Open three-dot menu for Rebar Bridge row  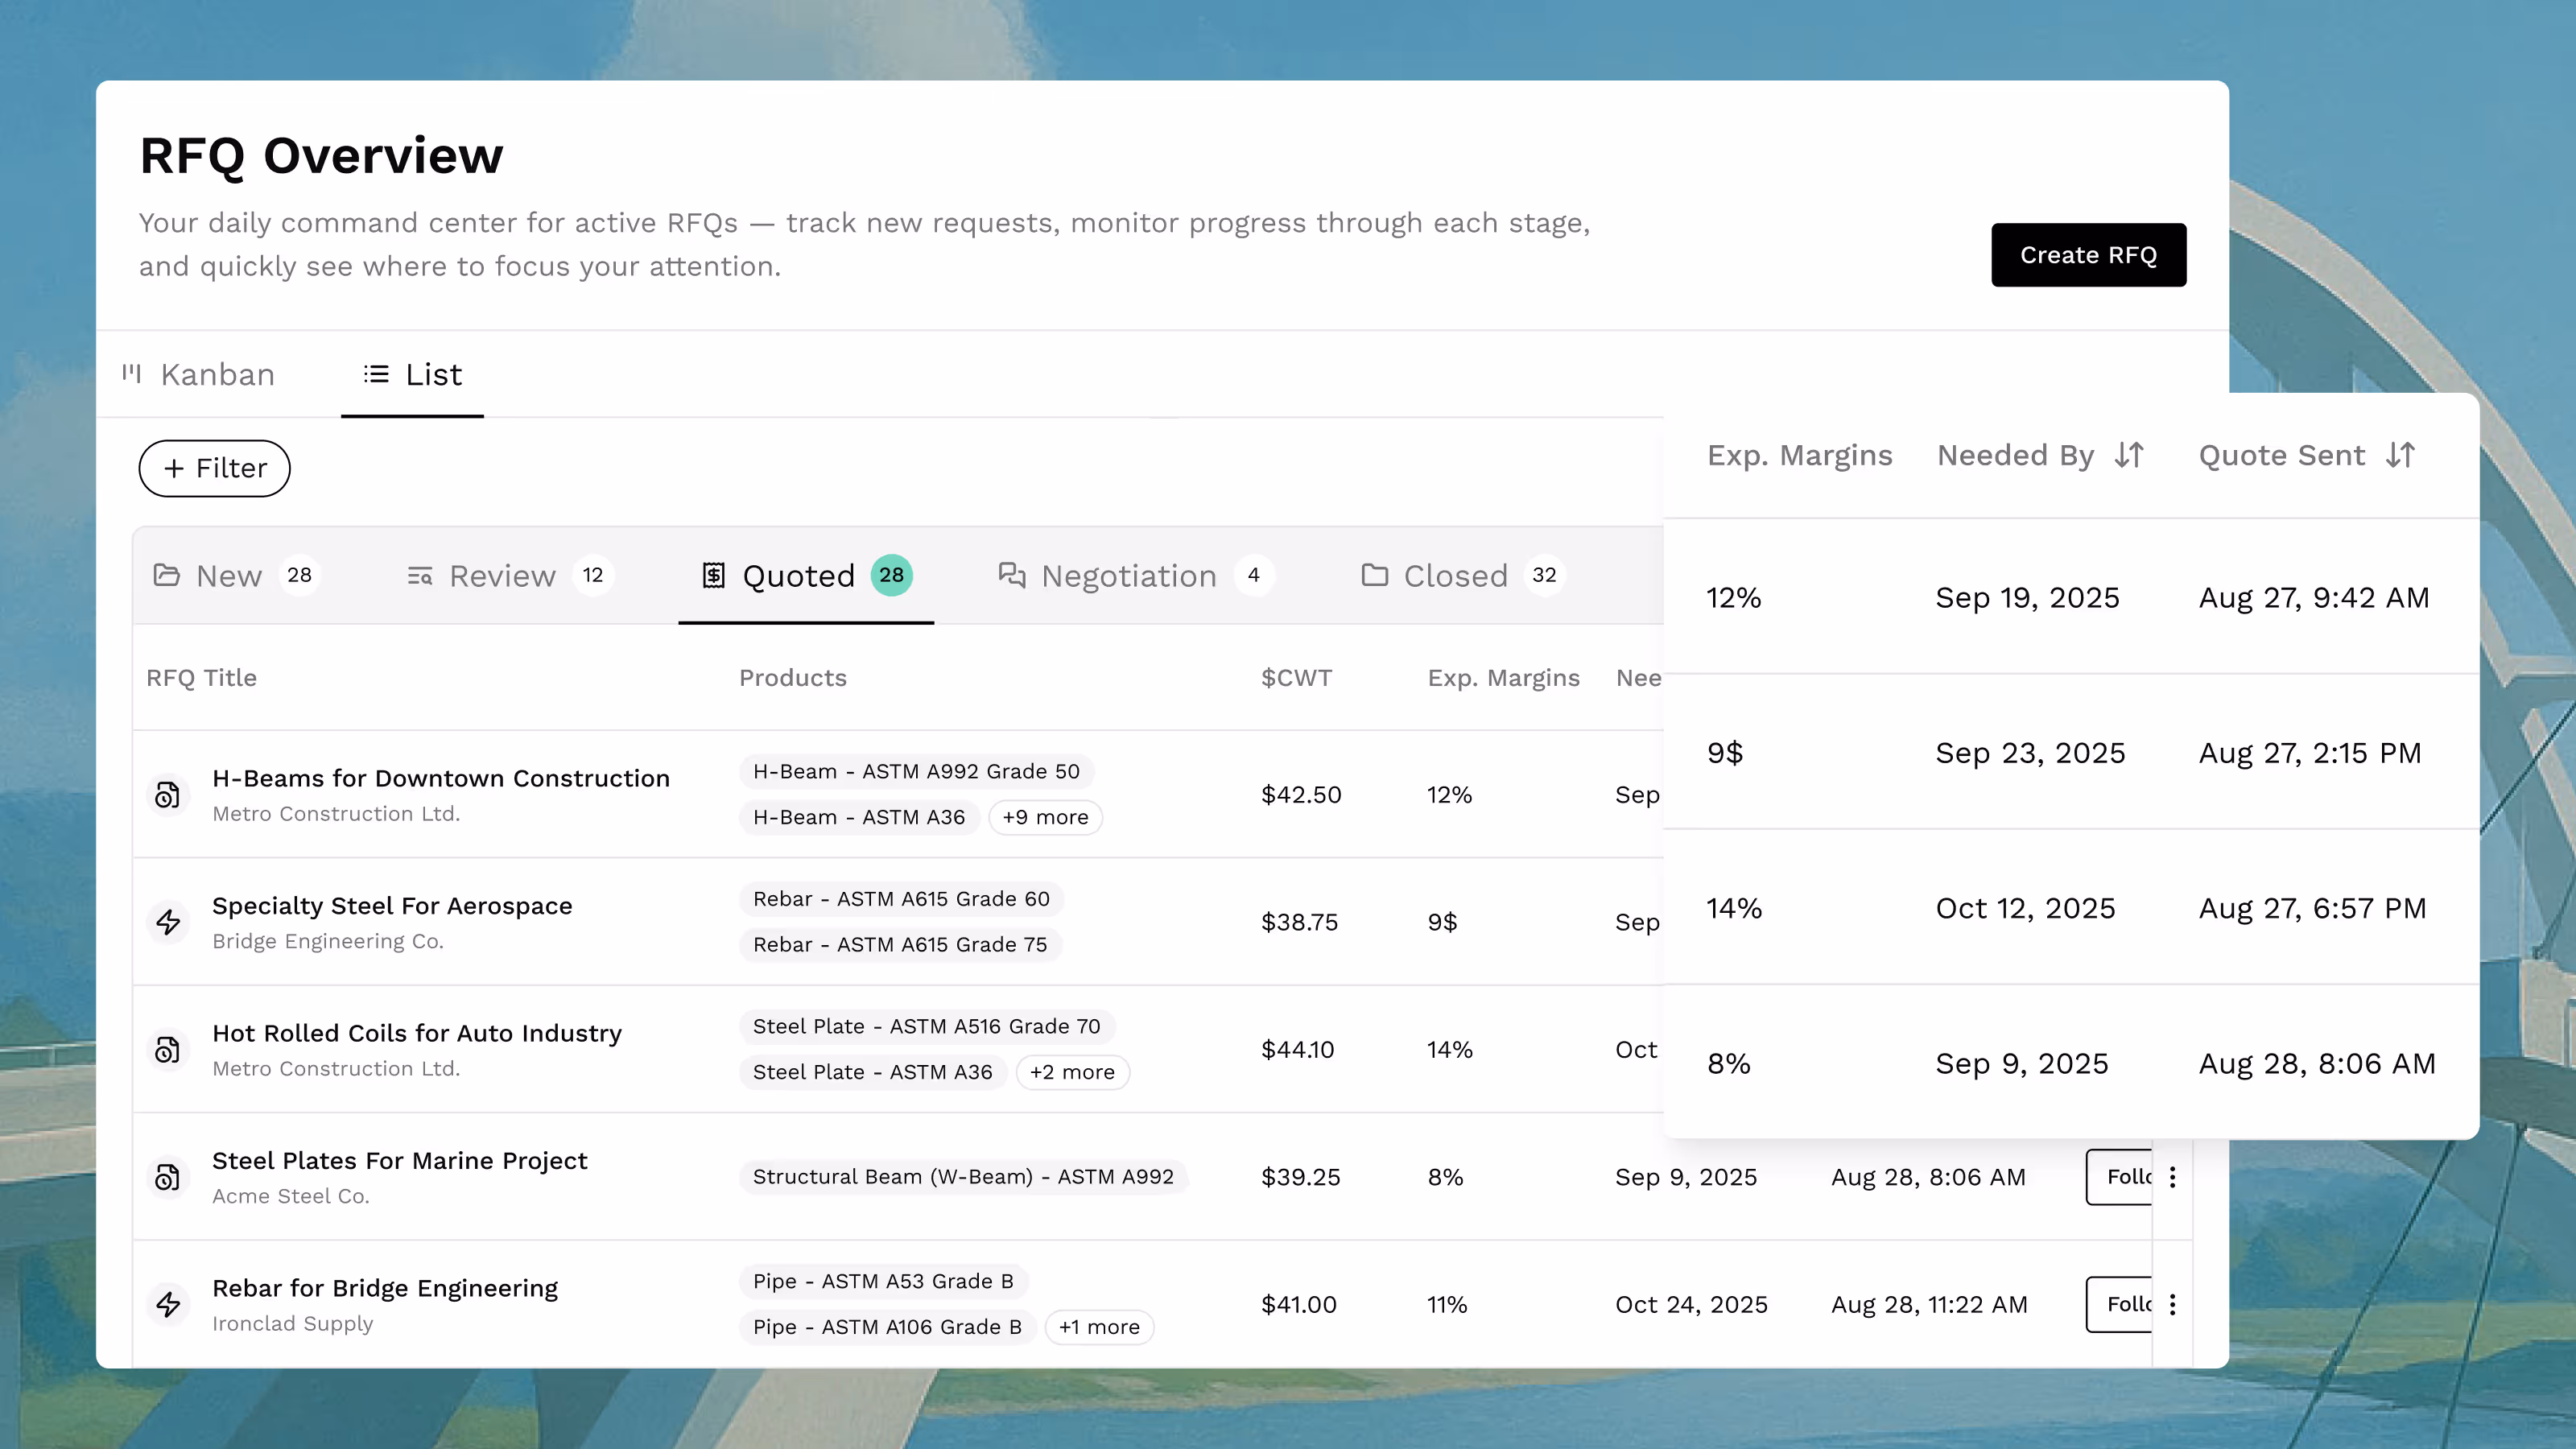pos(2172,1304)
